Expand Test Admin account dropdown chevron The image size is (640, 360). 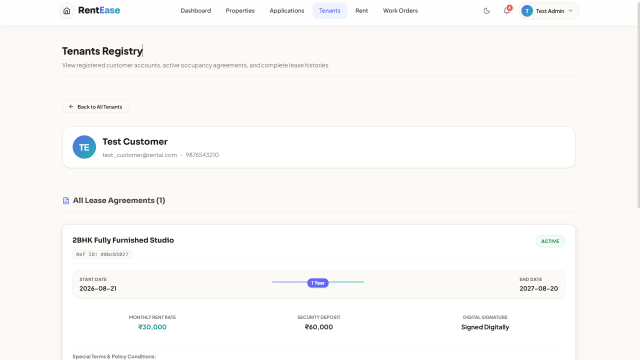(571, 11)
